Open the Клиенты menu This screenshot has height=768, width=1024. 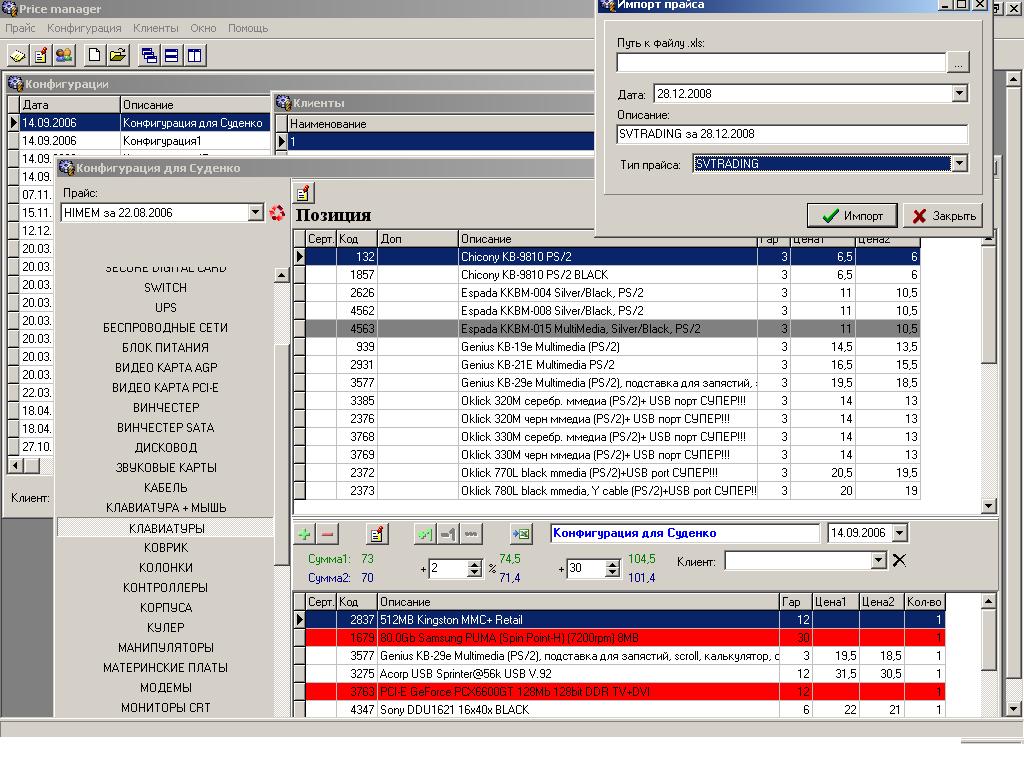pos(155,29)
